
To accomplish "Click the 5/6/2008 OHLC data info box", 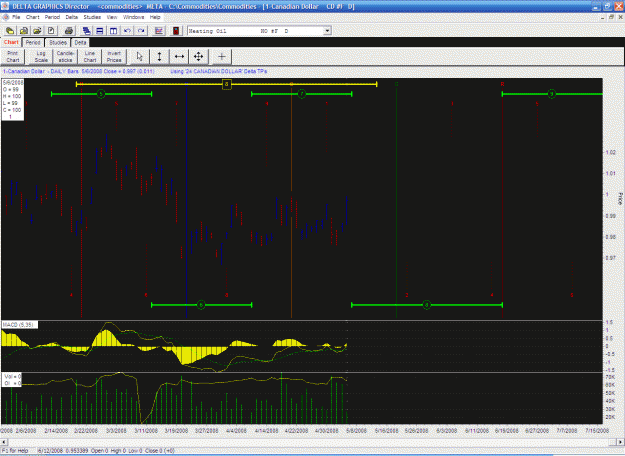I will 13,100.
